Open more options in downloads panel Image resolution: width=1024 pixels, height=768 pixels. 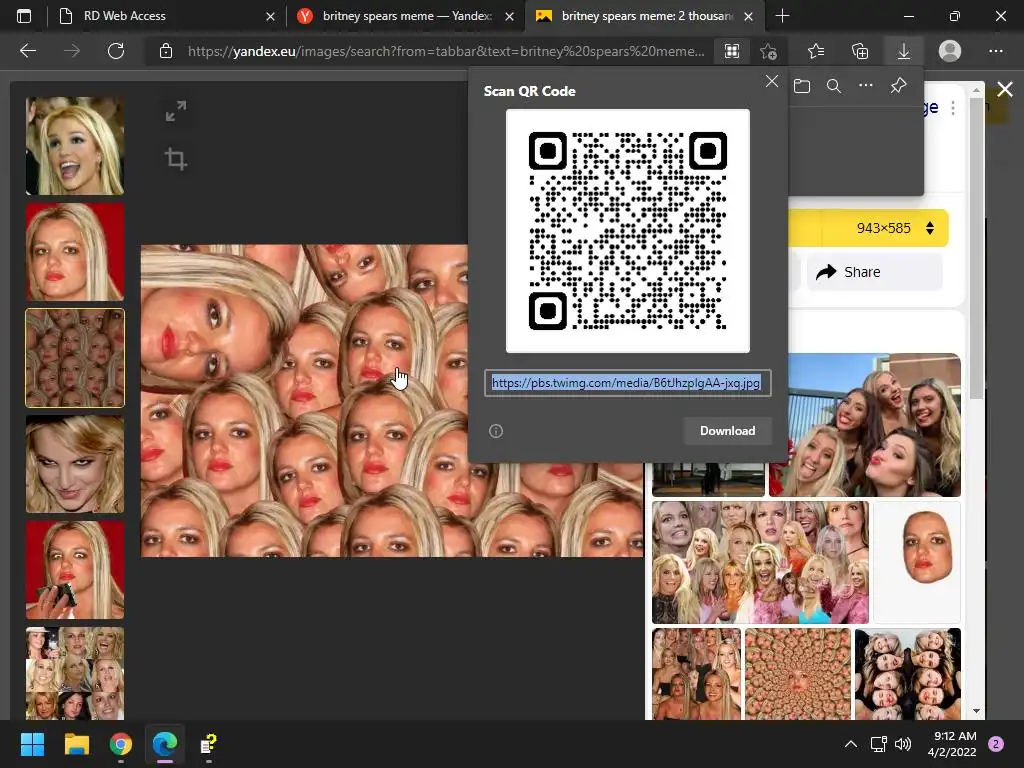coord(865,86)
